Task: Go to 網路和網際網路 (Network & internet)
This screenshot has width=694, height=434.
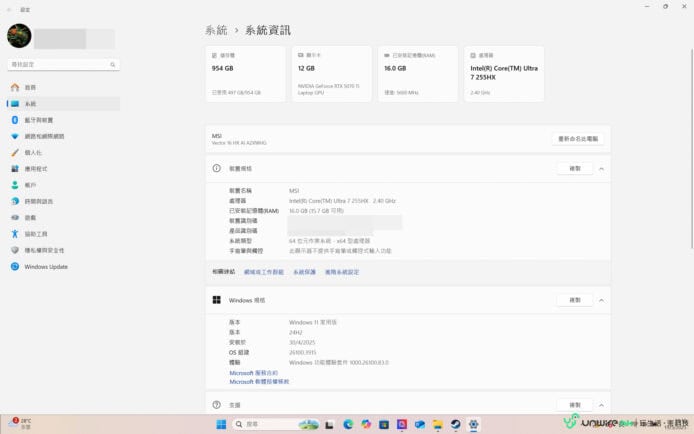Action: tap(43, 136)
